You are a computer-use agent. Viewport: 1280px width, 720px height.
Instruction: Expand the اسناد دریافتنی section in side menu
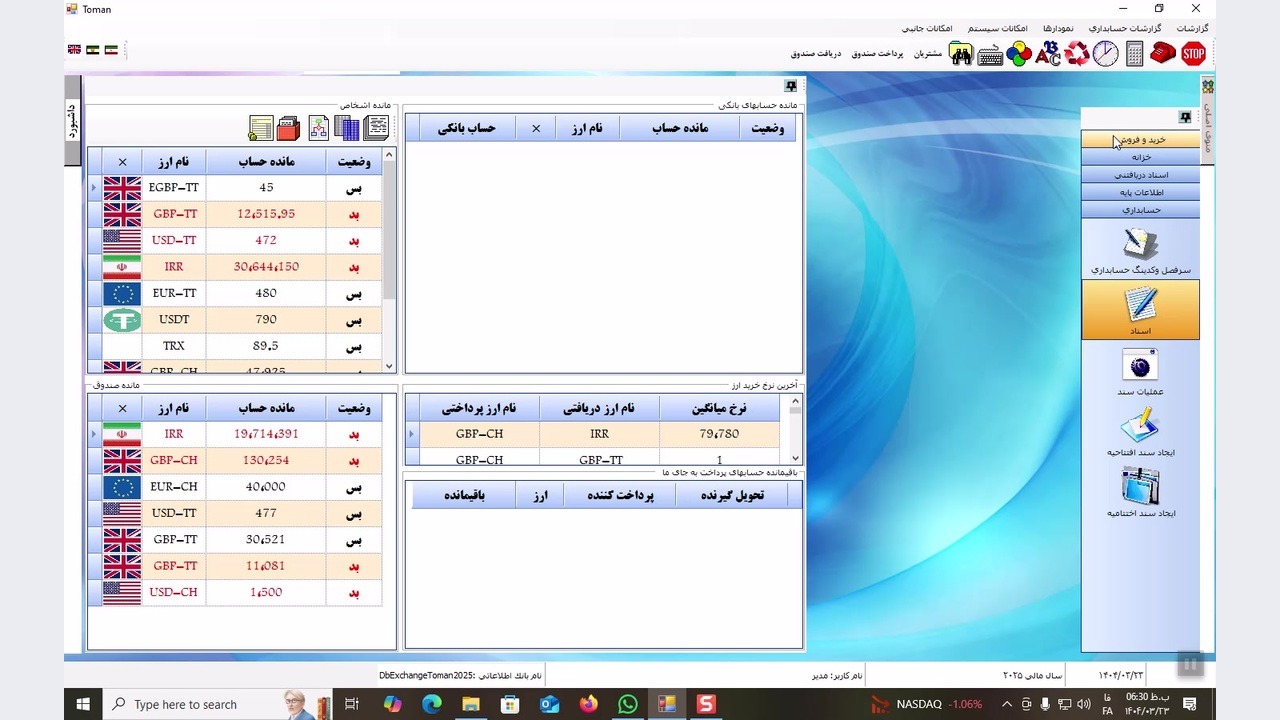click(x=1140, y=175)
